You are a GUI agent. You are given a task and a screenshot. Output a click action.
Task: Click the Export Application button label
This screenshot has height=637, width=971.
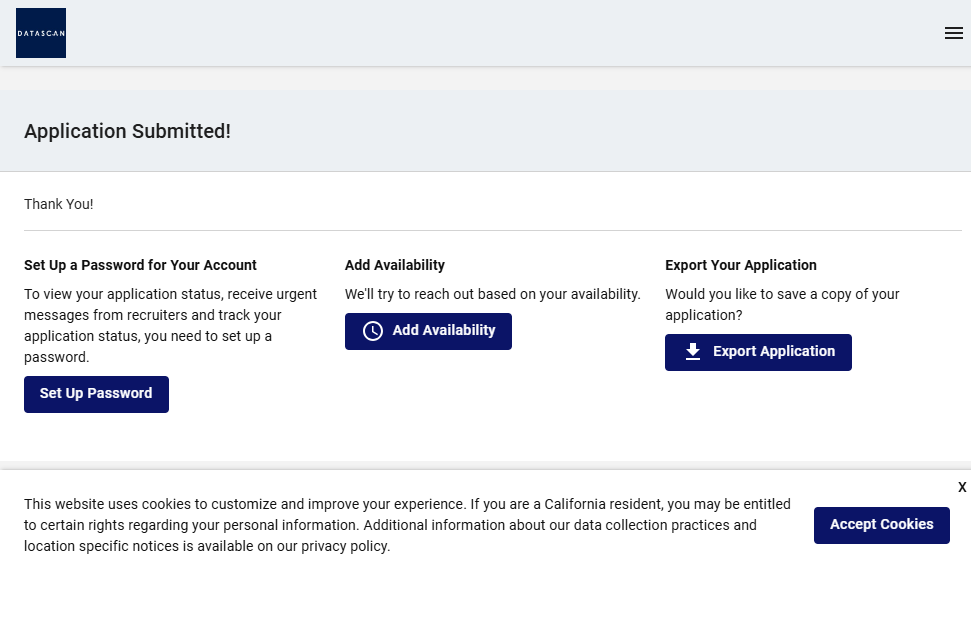tap(773, 352)
